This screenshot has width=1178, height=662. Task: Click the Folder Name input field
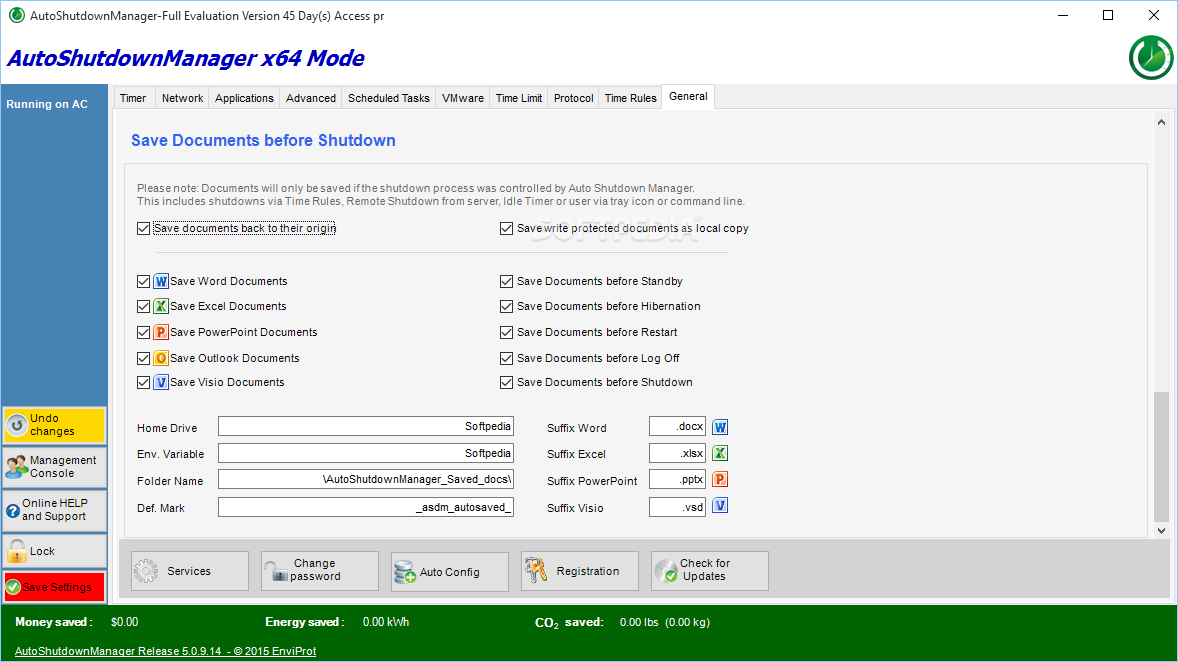366,479
